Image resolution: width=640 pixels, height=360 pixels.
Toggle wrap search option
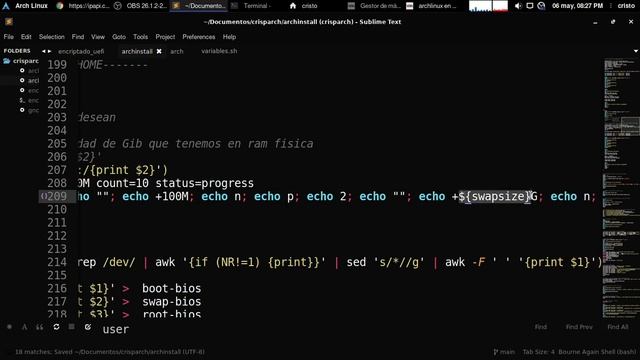[56, 327]
